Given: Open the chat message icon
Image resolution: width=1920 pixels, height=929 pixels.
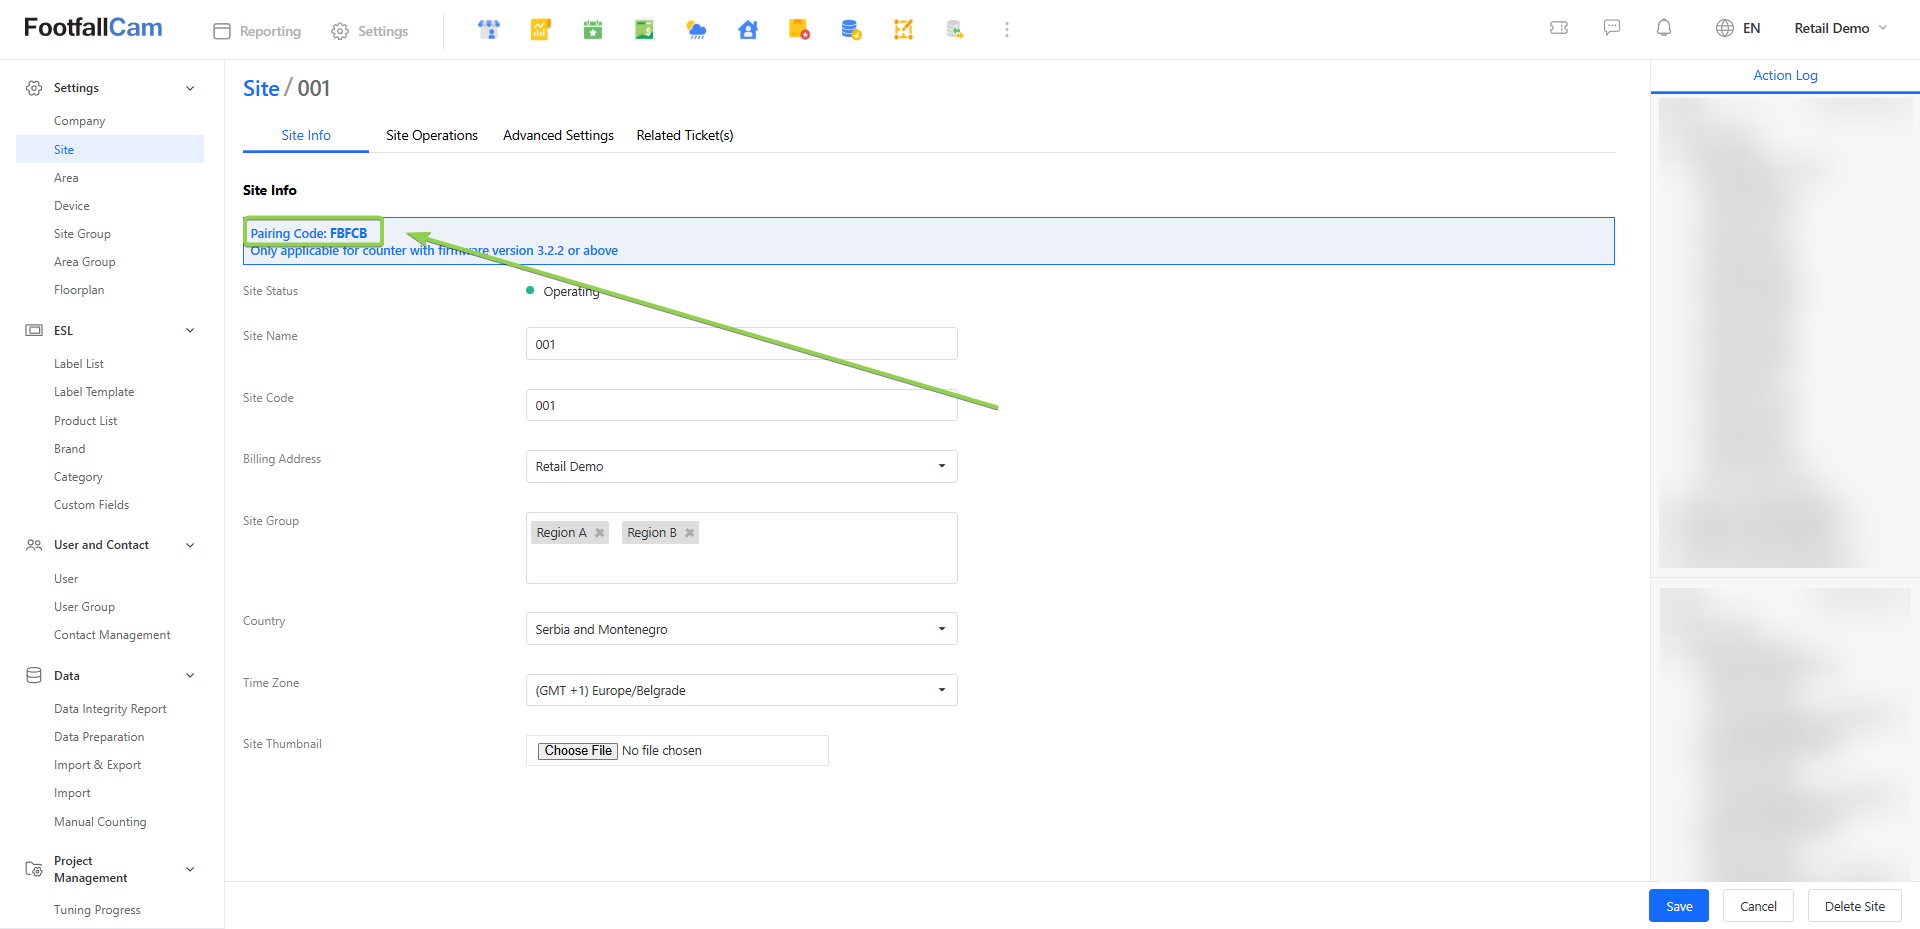Looking at the screenshot, I should [1612, 28].
